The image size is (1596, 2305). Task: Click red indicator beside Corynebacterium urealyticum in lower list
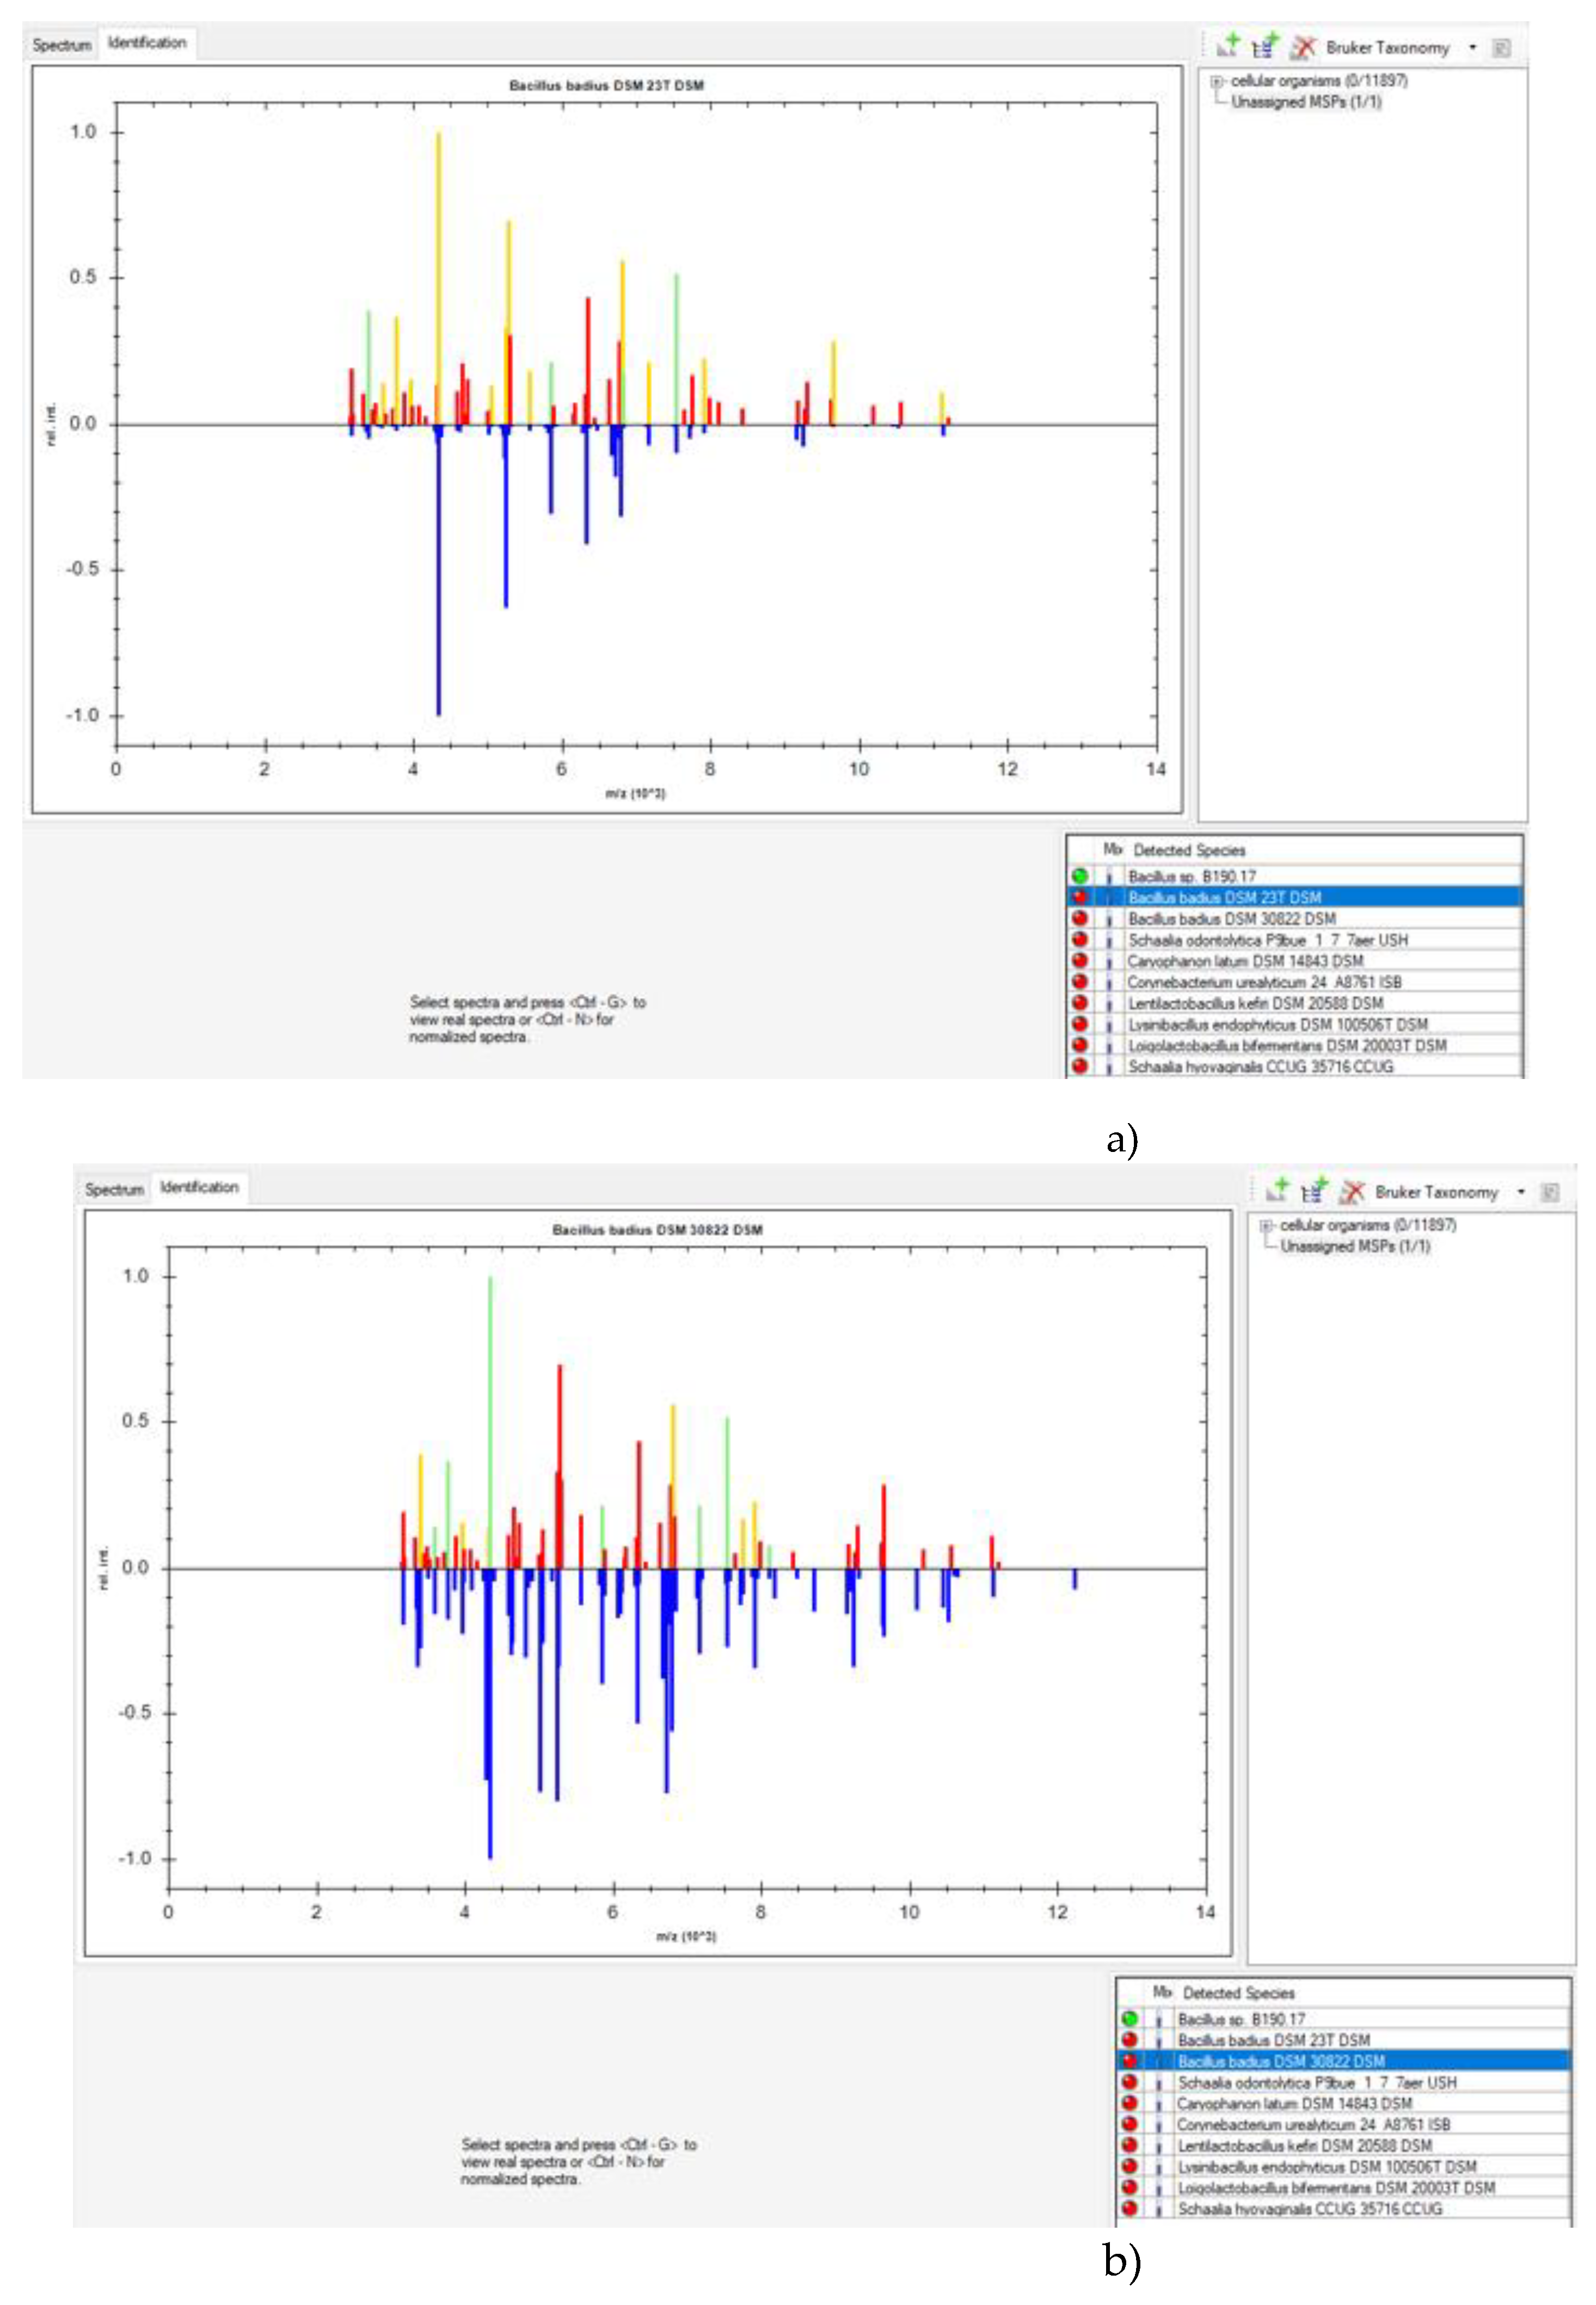click(x=1129, y=2123)
